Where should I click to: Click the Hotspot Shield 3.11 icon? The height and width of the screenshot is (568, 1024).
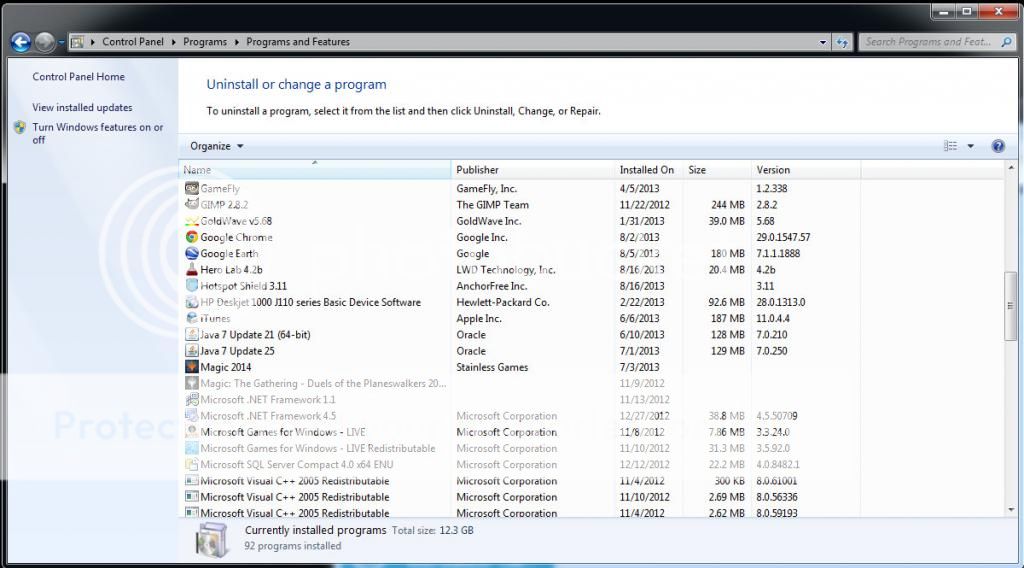191,286
